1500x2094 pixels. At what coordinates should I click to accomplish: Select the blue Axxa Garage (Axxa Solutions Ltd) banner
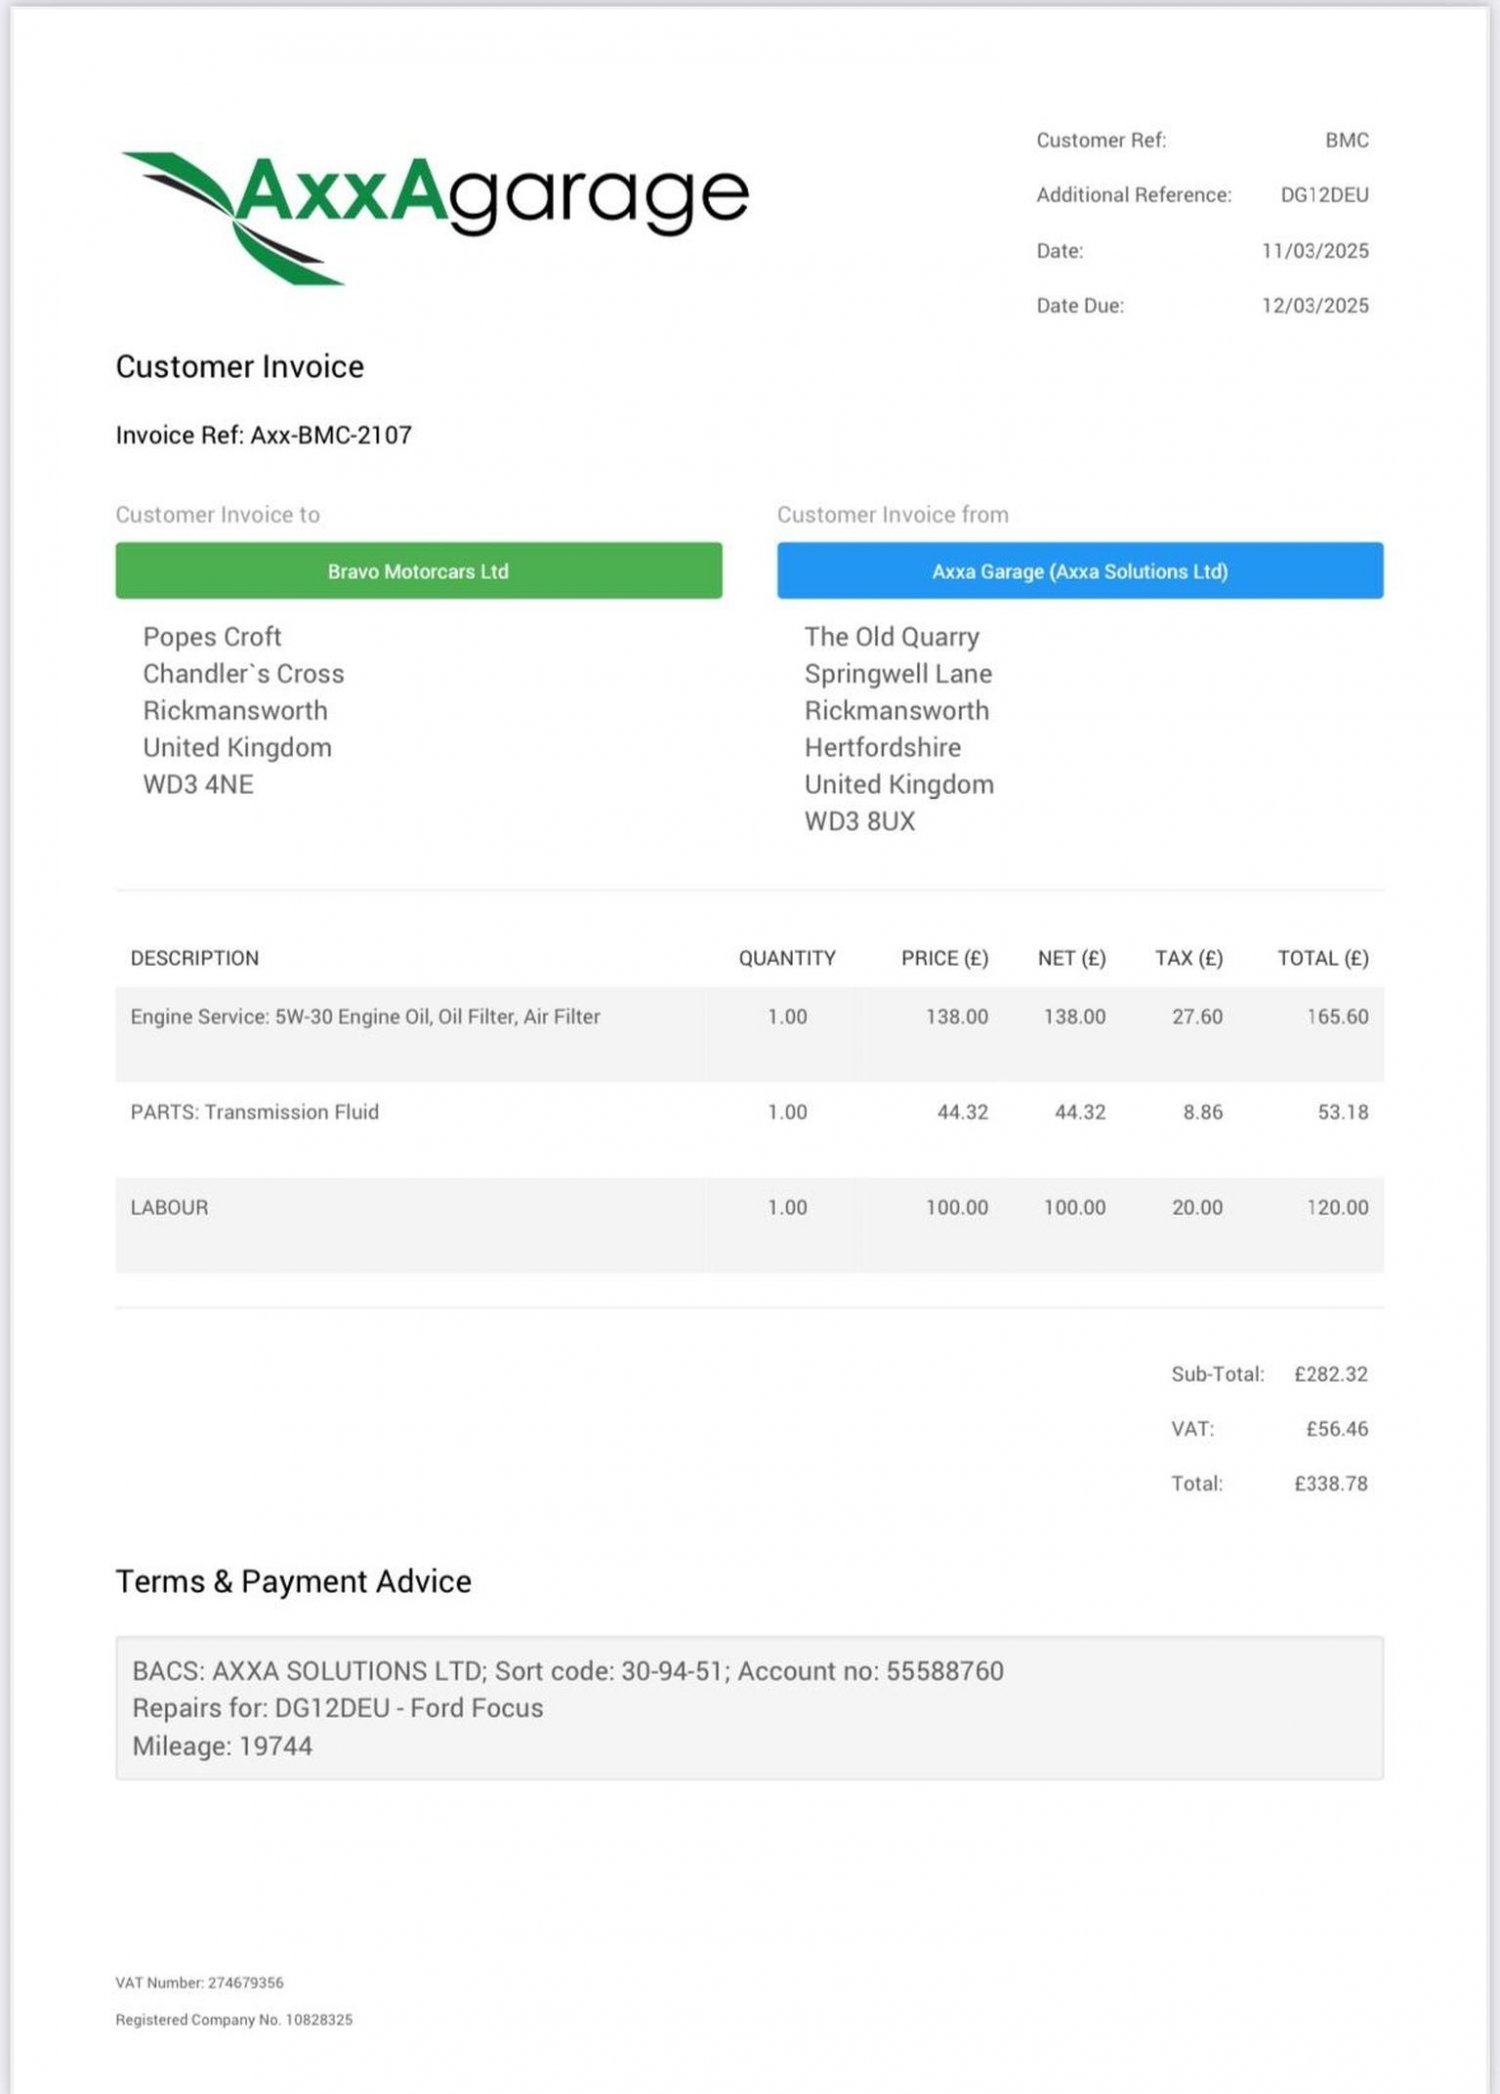(x=1080, y=571)
